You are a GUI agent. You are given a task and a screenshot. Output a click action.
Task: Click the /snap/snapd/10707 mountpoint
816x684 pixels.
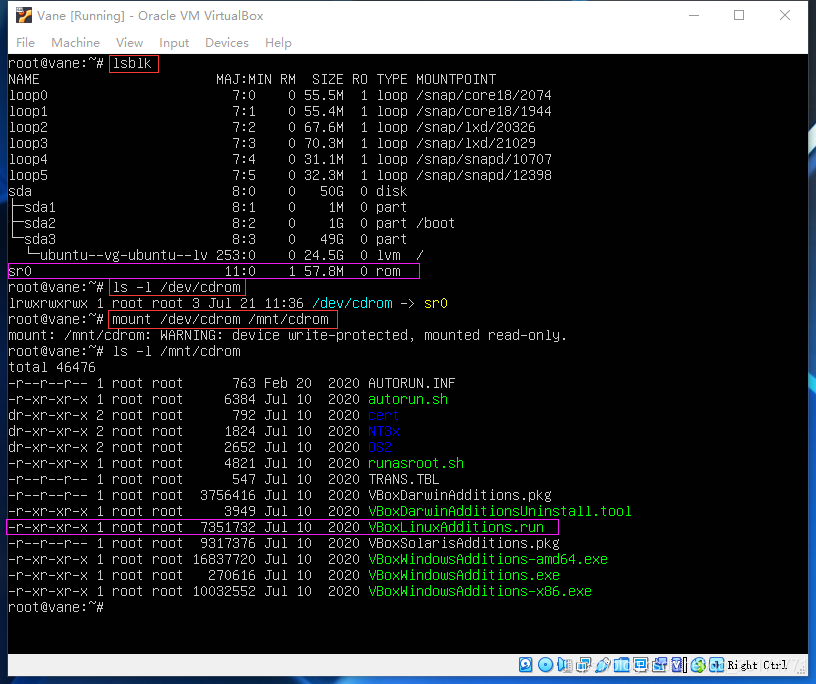pos(484,159)
